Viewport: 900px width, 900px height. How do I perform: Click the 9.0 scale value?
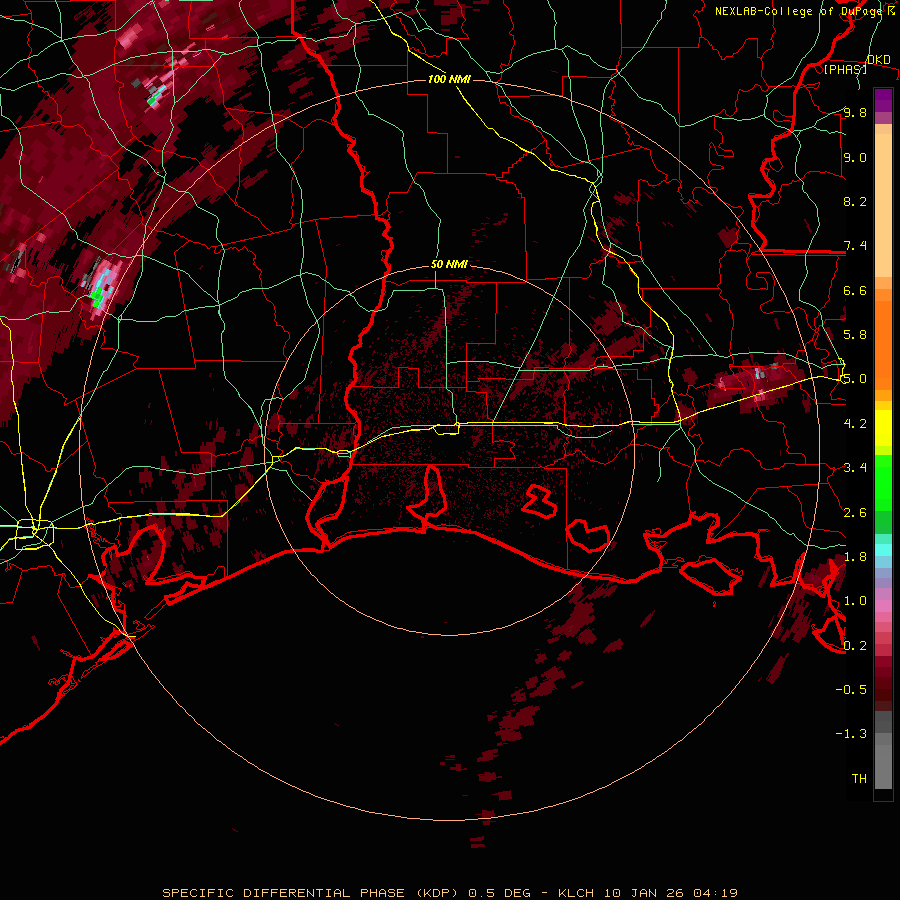click(x=855, y=157)
